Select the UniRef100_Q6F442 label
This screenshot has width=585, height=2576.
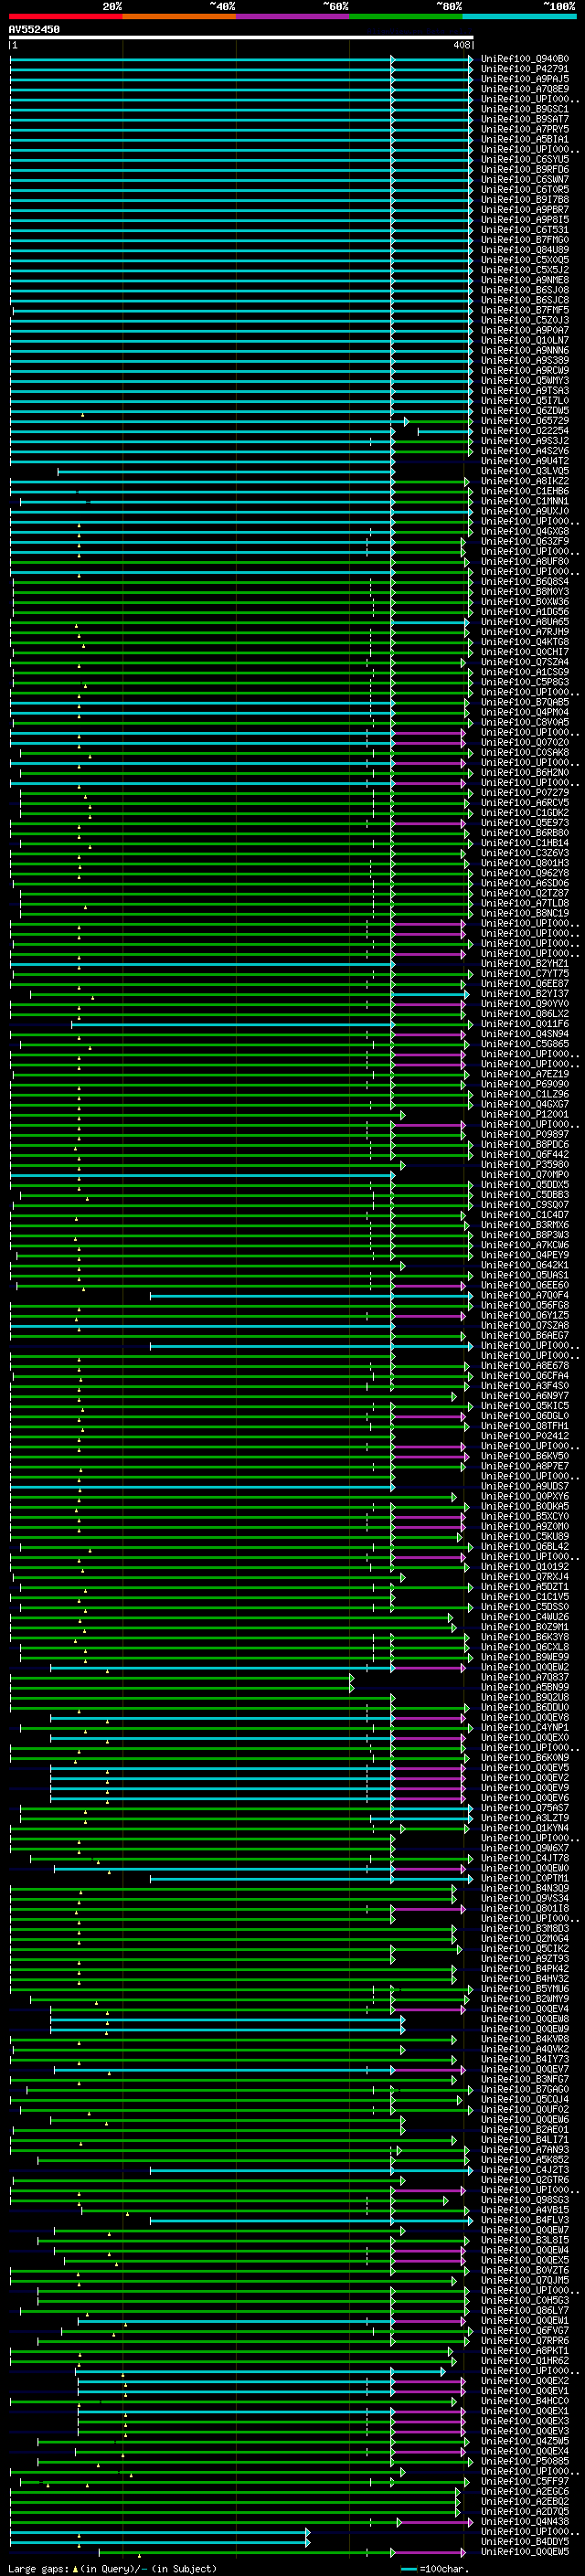tap(525, 1154)
